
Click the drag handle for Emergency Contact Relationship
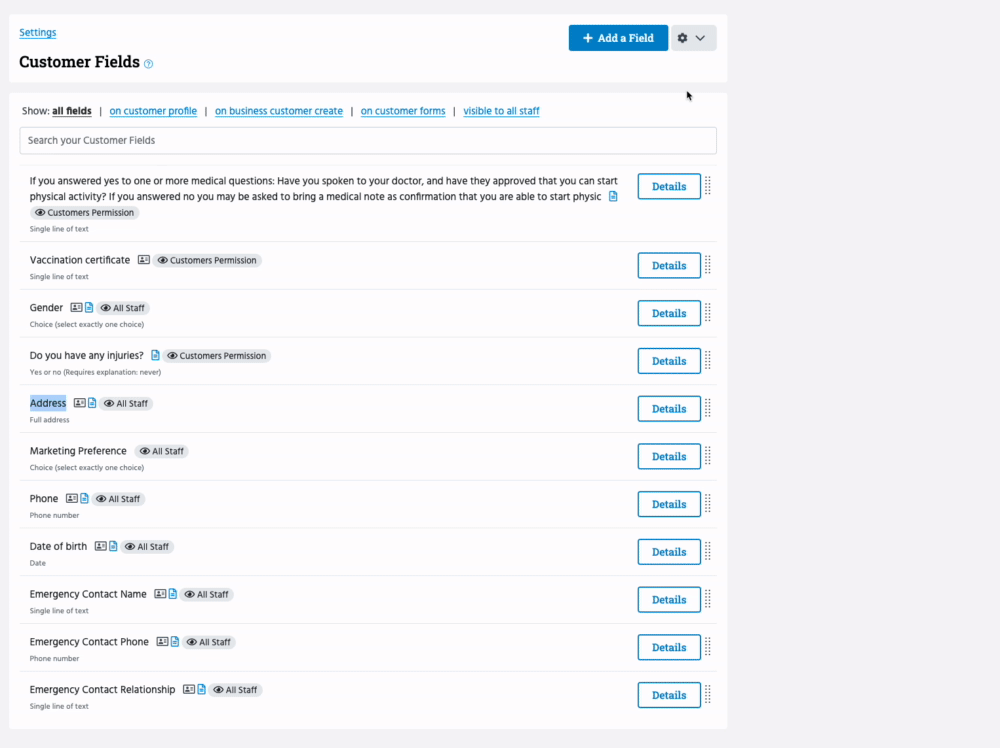pos(708,695)
